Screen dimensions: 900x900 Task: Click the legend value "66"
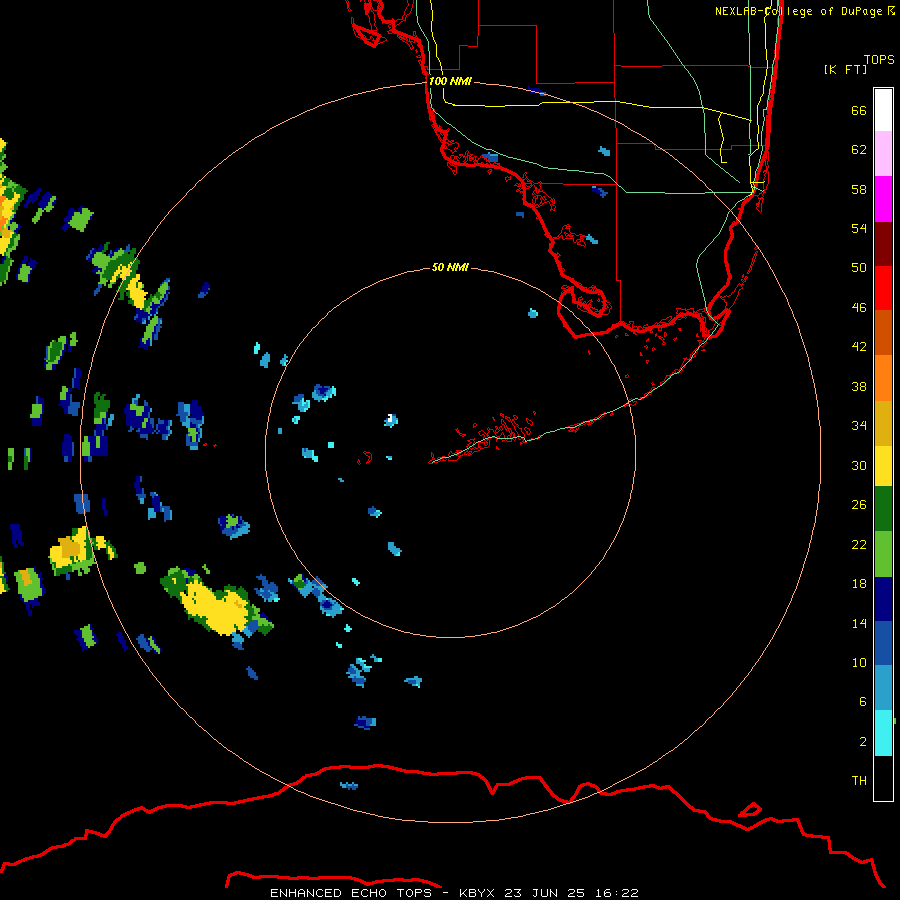pos(859,111)
